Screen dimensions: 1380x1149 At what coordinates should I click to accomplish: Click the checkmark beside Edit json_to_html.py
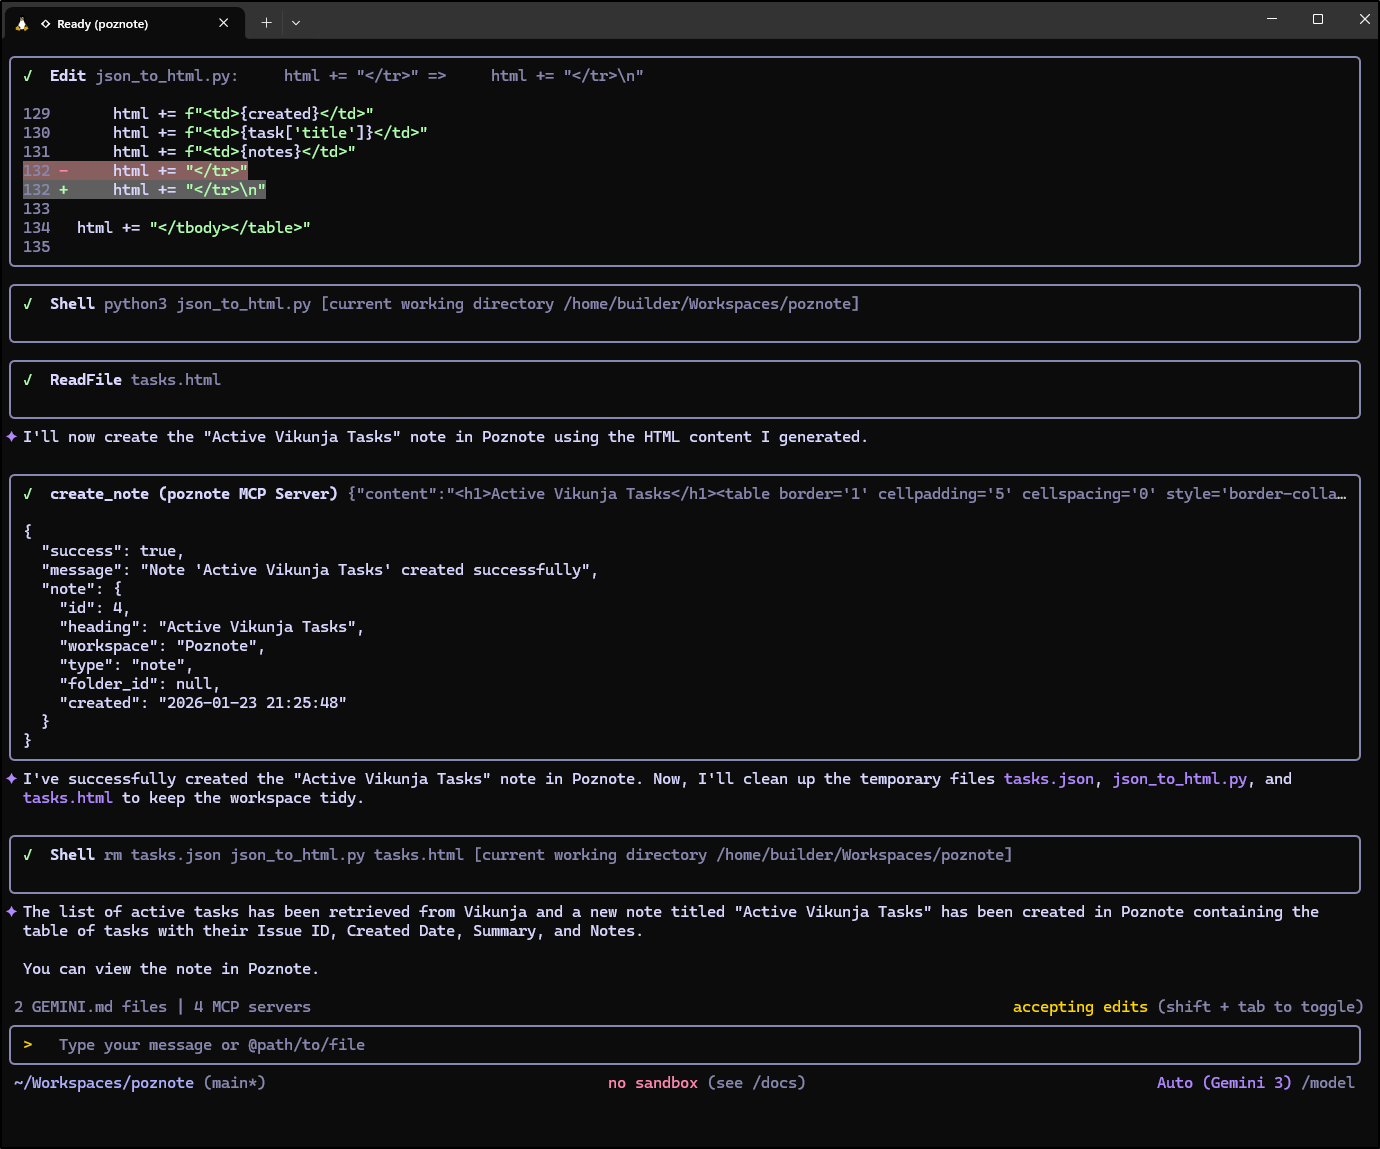(28, 76)
